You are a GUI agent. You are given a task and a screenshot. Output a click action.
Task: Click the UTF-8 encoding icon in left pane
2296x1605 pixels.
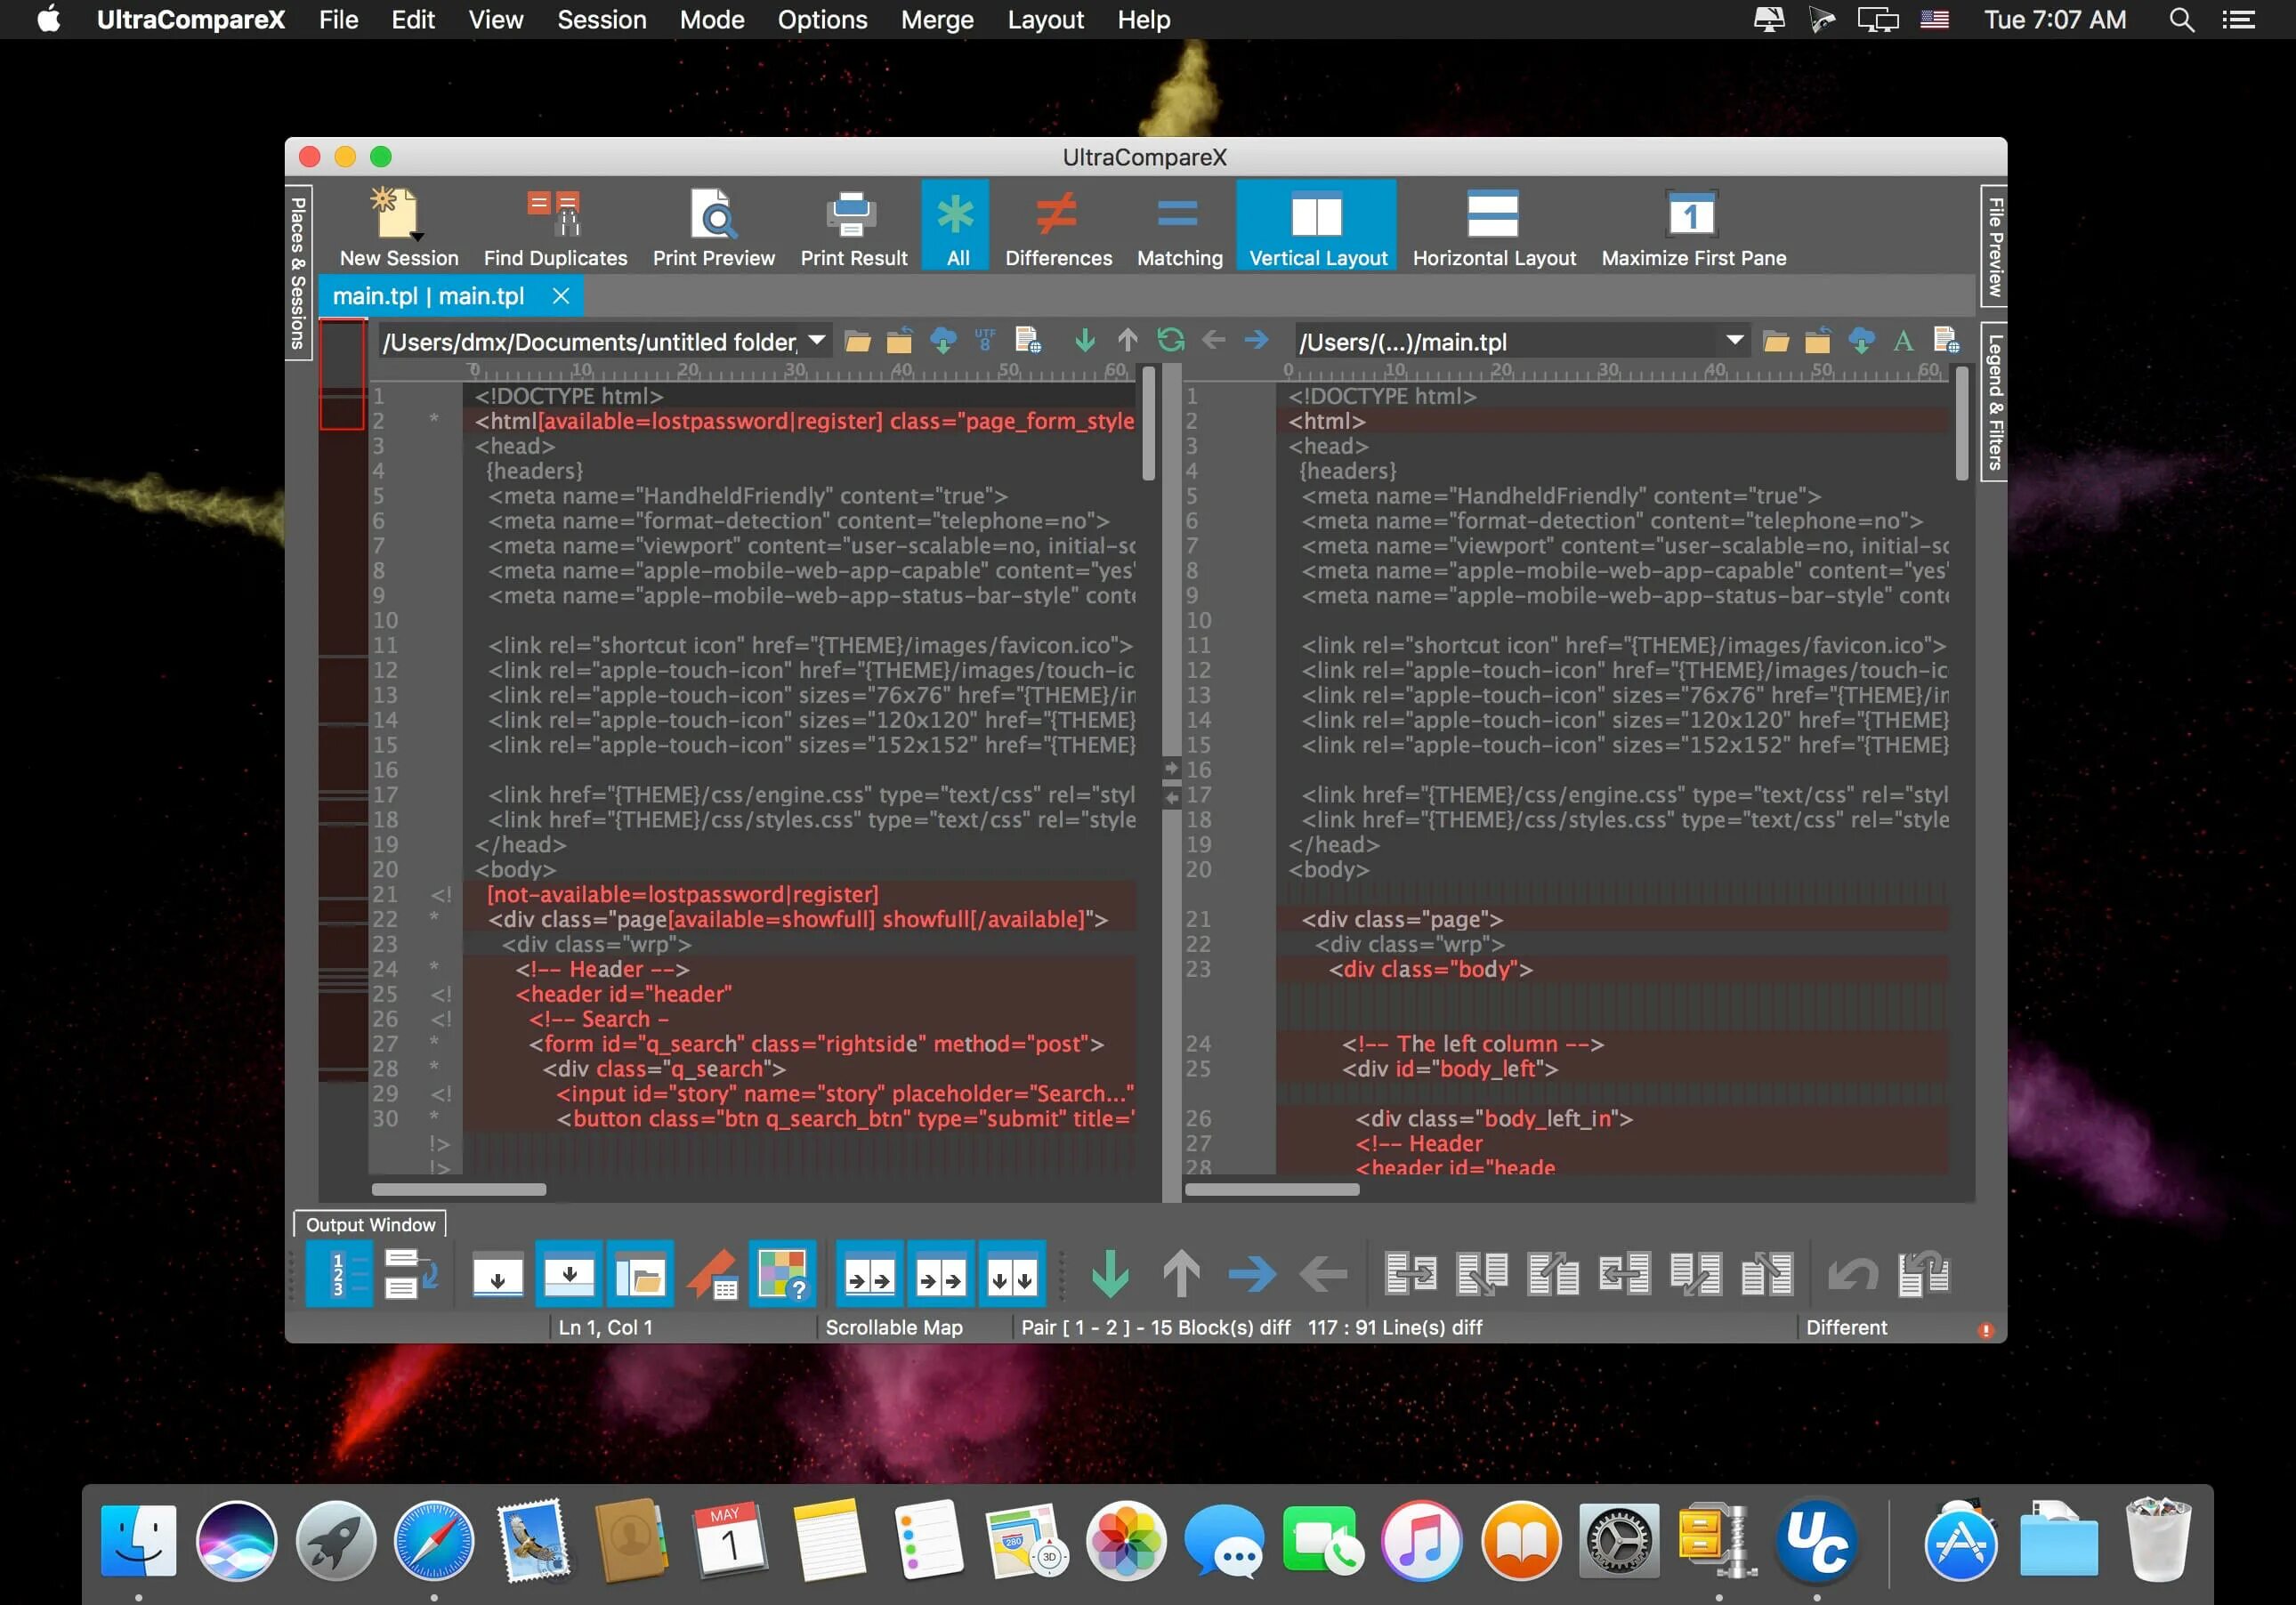(x=985, y=341)
